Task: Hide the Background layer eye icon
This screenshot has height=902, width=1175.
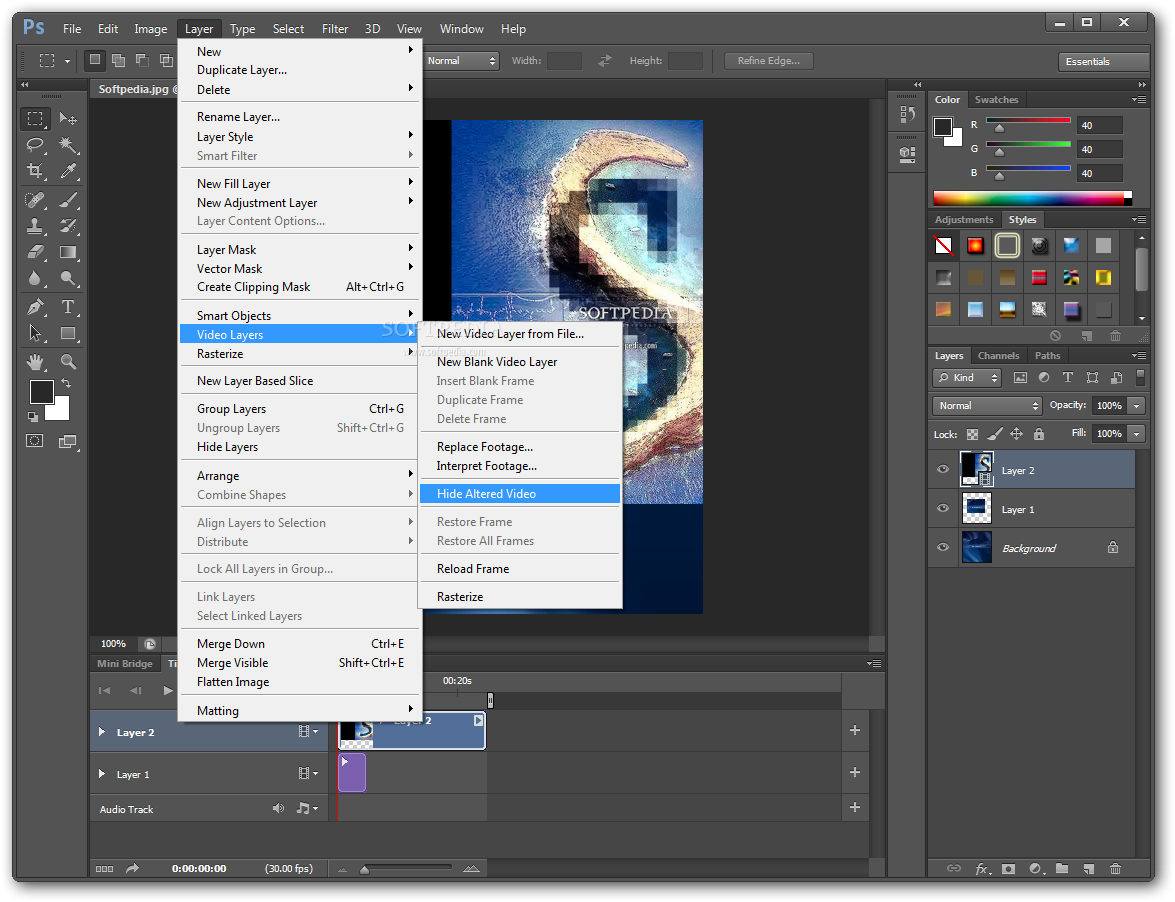Action: point(943,548)
